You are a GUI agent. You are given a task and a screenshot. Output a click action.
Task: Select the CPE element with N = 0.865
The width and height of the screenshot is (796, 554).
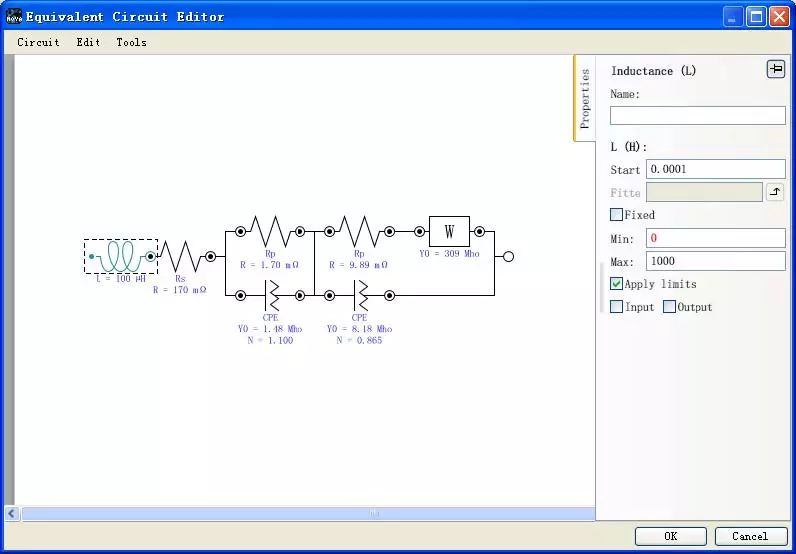click(359, 295)
